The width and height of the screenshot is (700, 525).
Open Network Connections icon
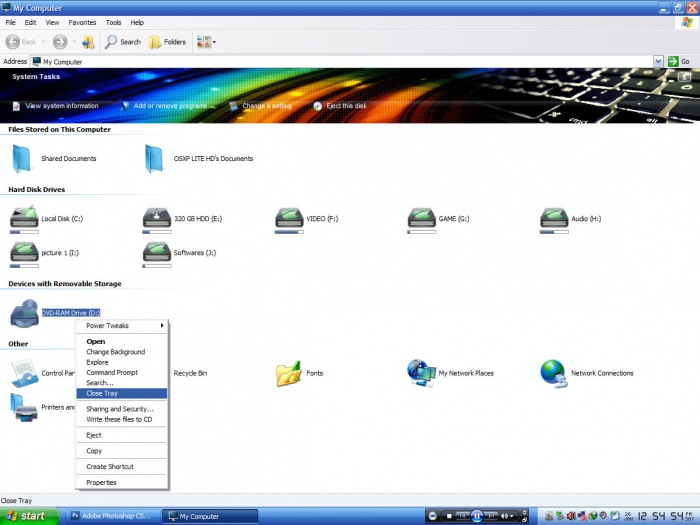tap(554, 373)
